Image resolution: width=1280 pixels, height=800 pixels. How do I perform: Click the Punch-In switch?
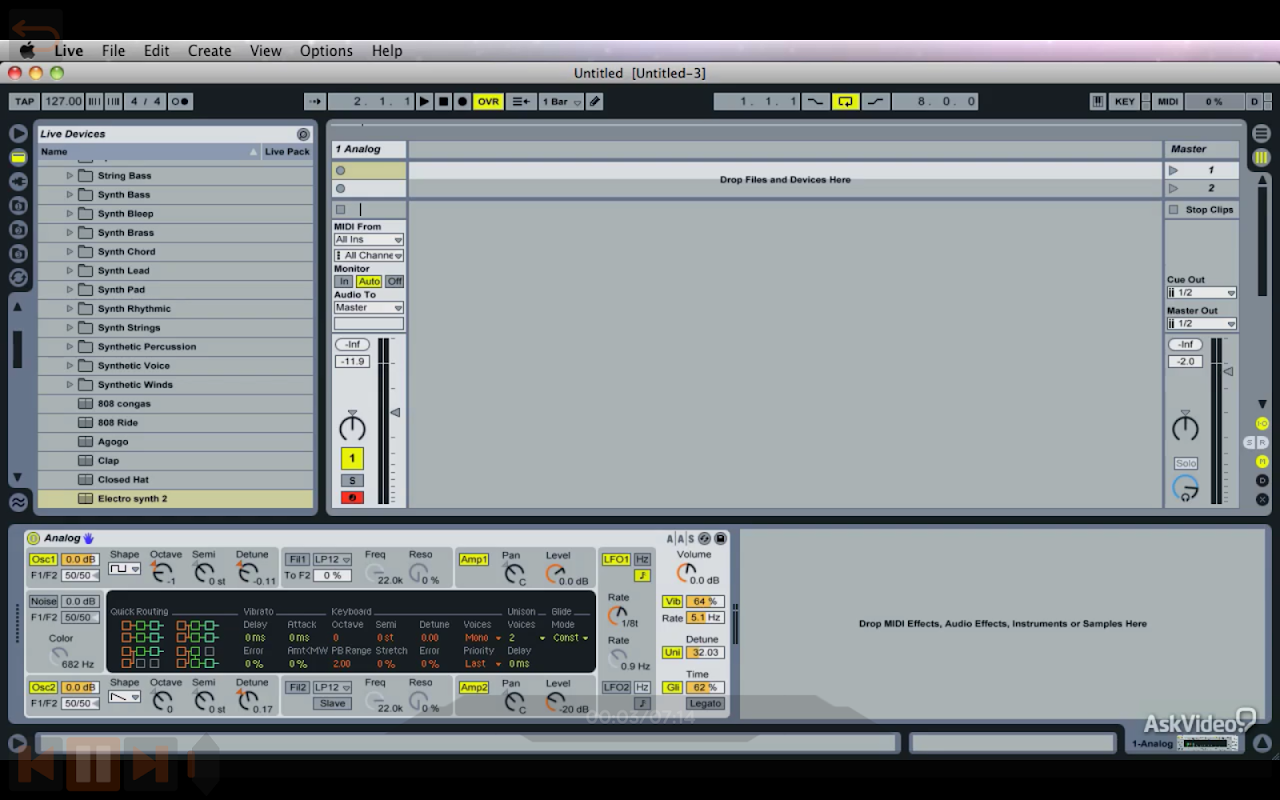816,101
